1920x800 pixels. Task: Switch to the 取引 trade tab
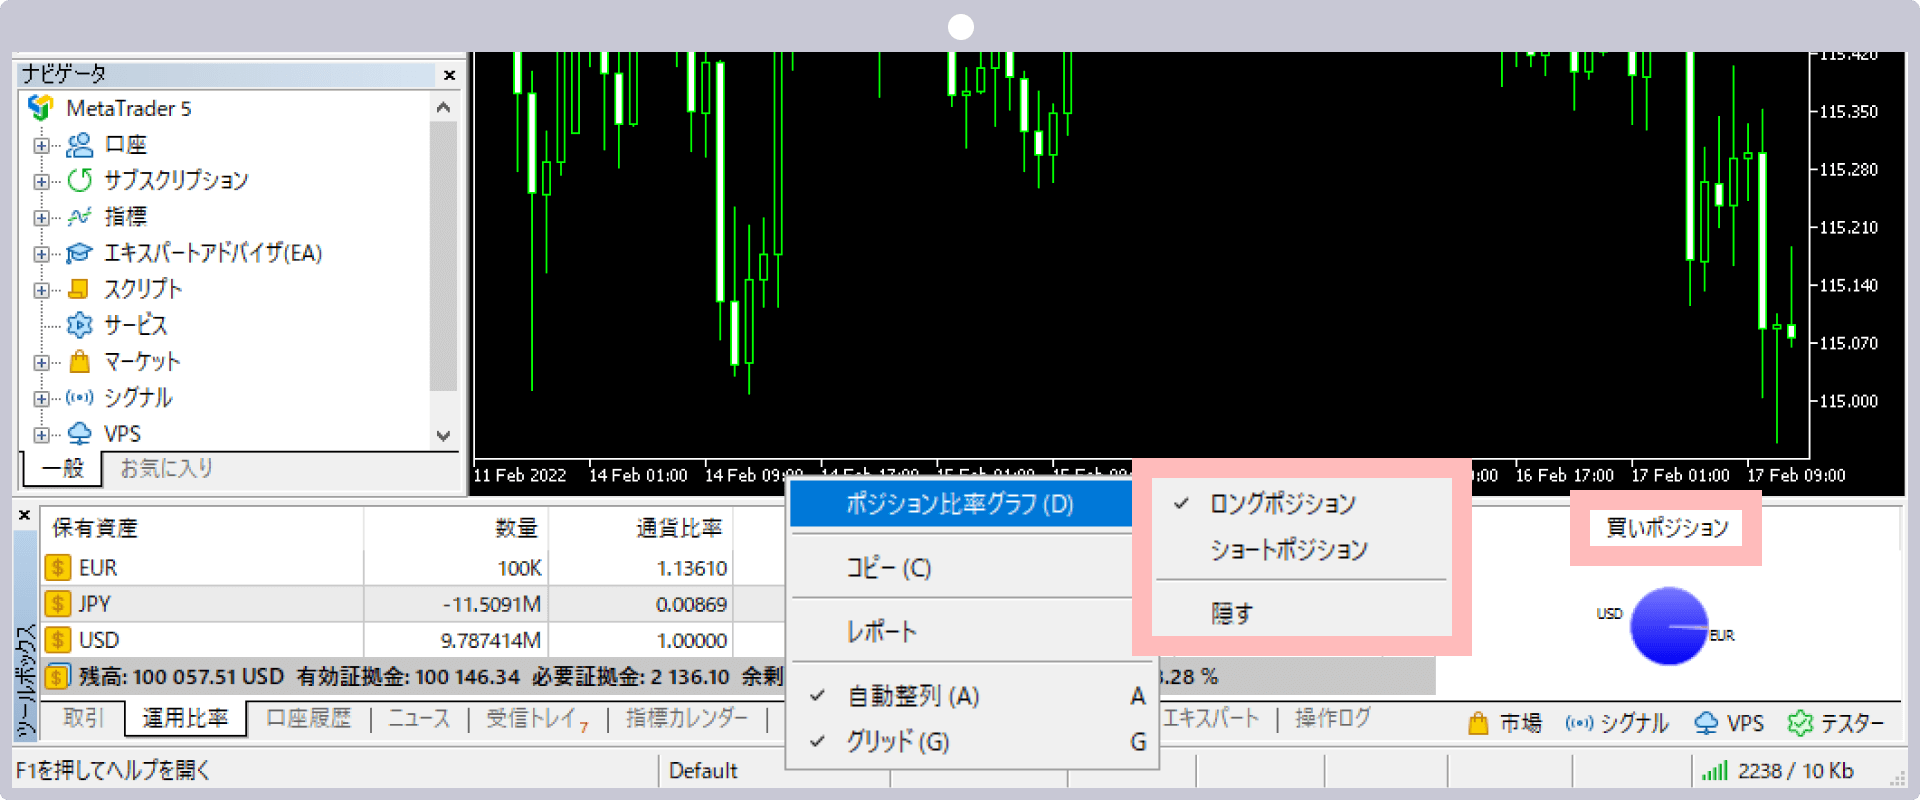[x=84, y=718]
